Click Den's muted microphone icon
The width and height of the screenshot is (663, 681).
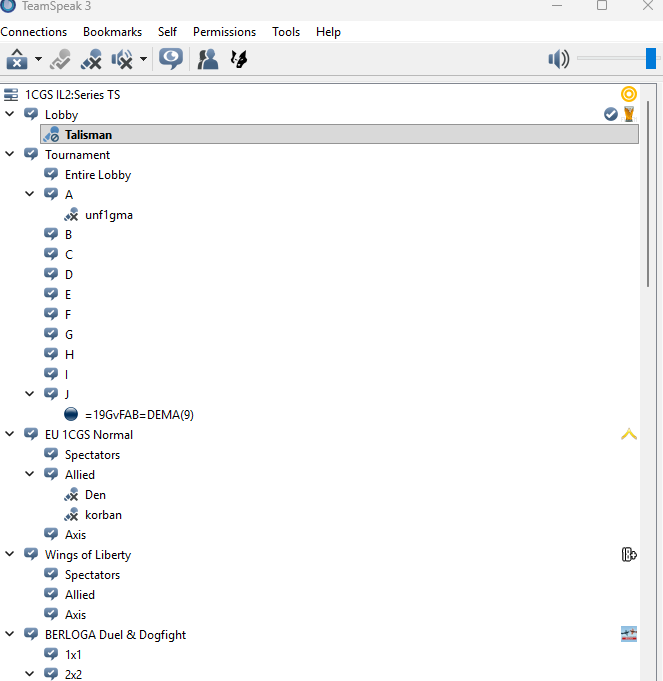point(72,495)
